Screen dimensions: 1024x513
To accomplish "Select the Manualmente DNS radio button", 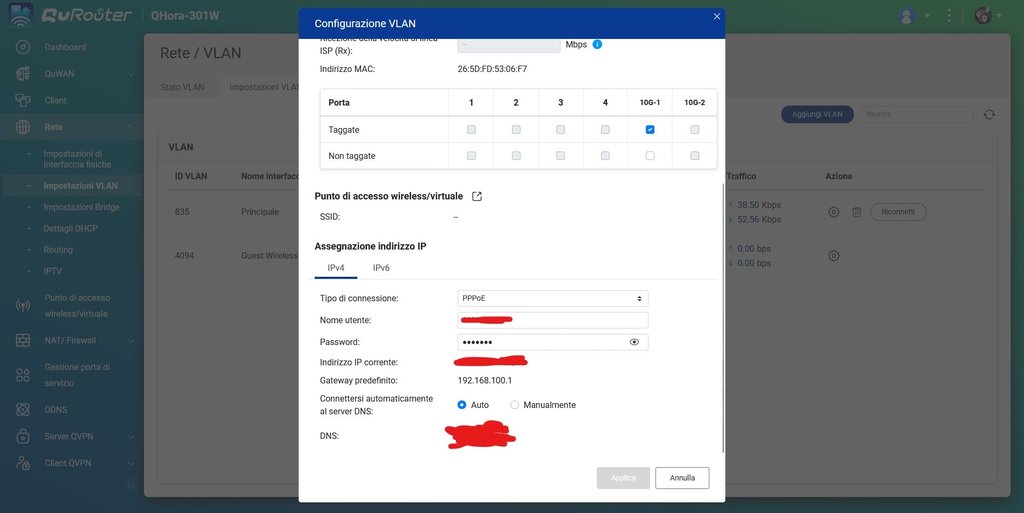I will pos(515,405).
